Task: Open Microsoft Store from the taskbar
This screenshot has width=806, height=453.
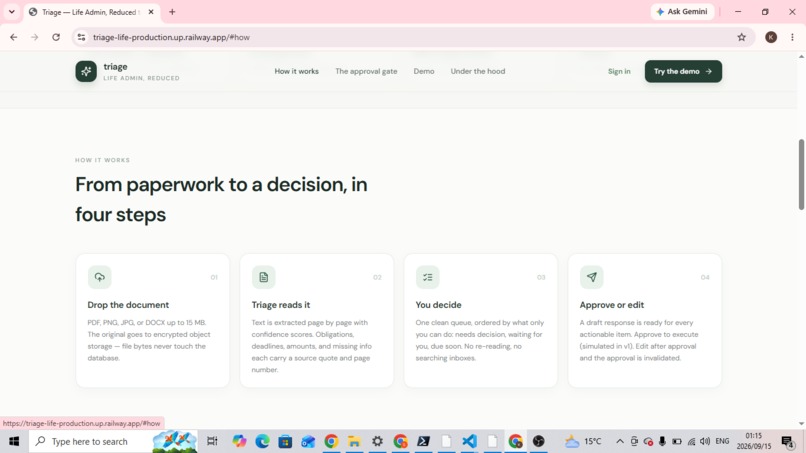Action: (x=285, y=441)
